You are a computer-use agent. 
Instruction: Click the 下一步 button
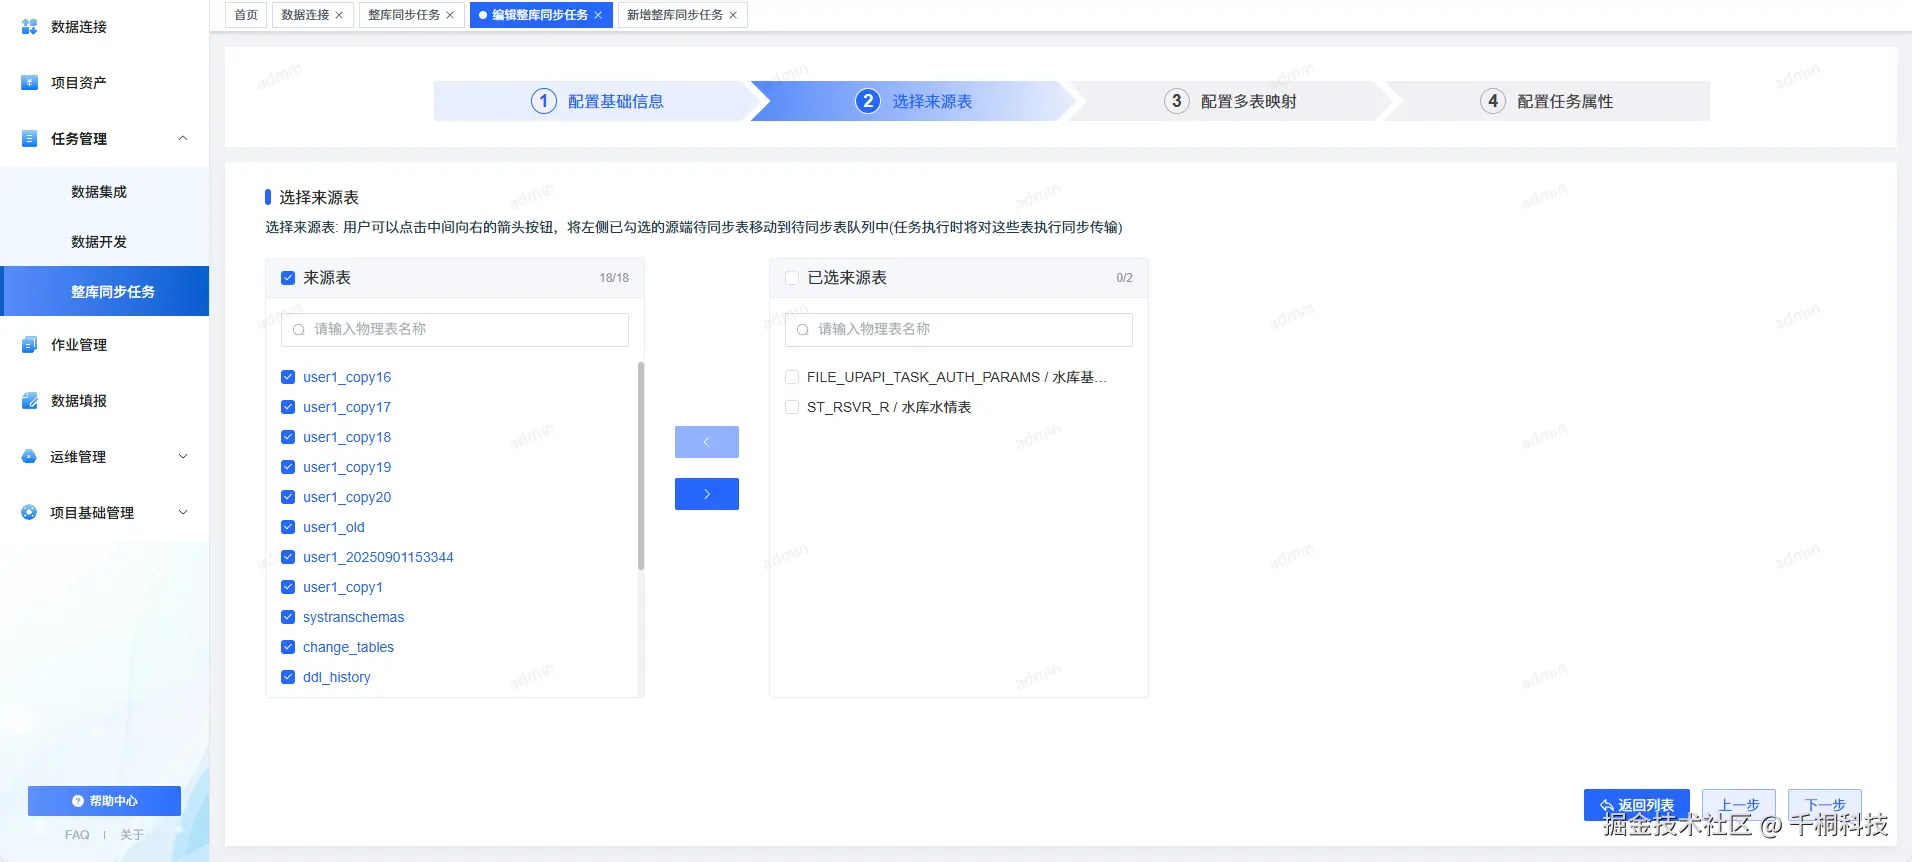1825,805
